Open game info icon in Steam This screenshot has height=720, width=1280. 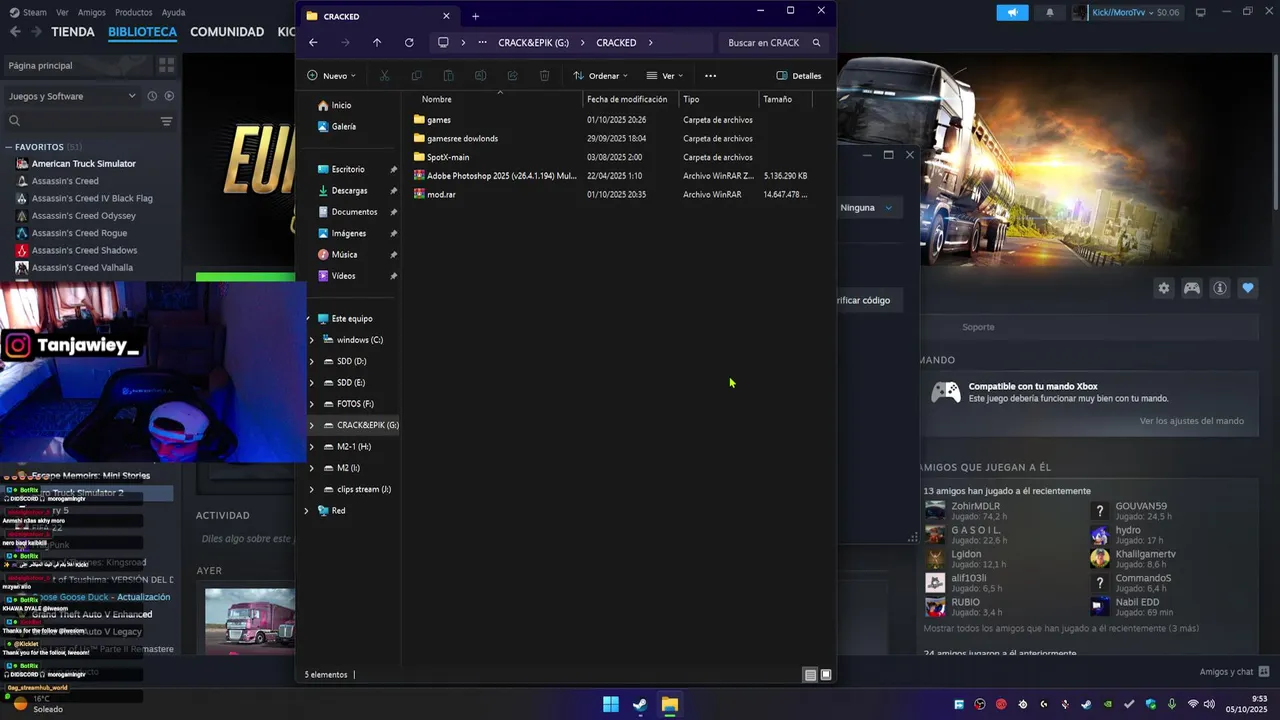(1220, 288)
